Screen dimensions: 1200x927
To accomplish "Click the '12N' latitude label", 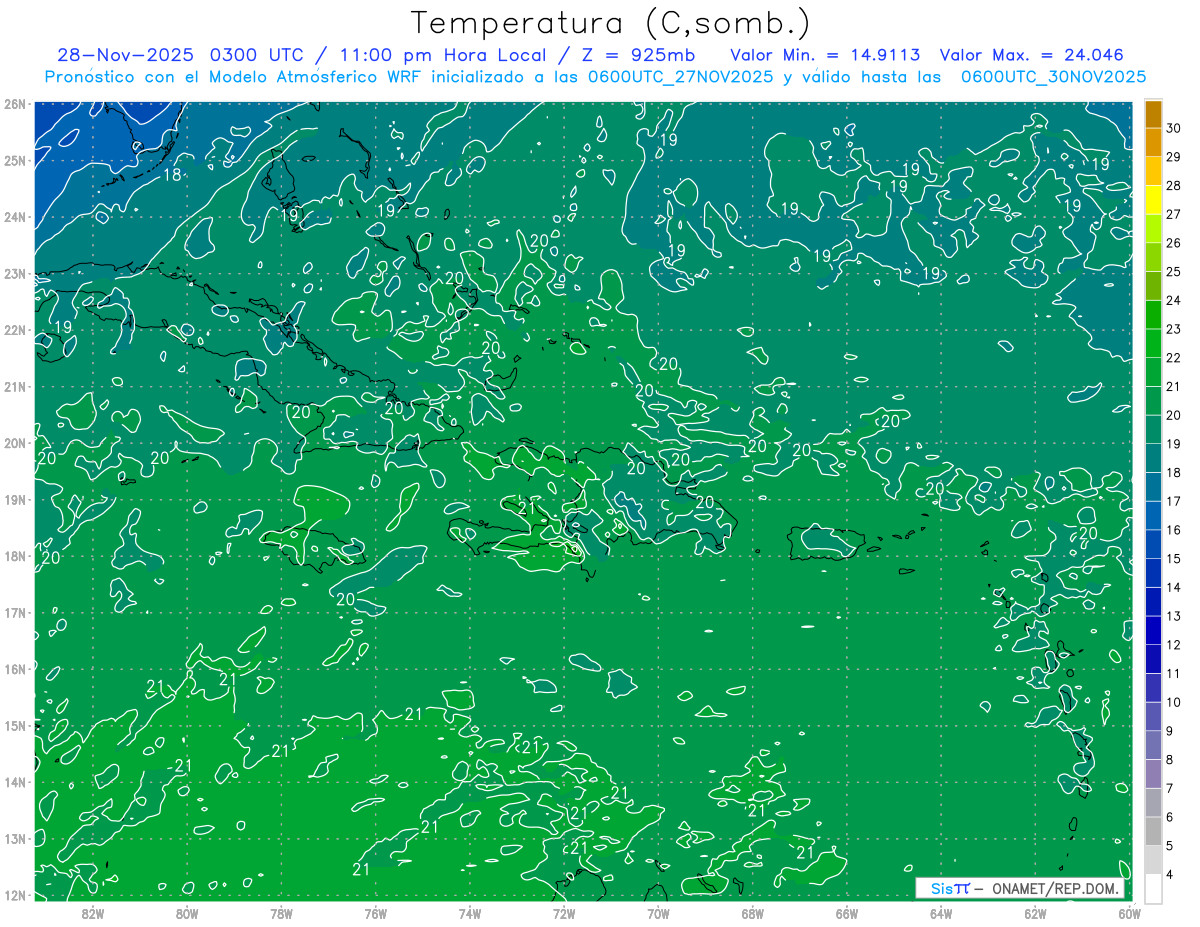I will (x=14, y=895).
